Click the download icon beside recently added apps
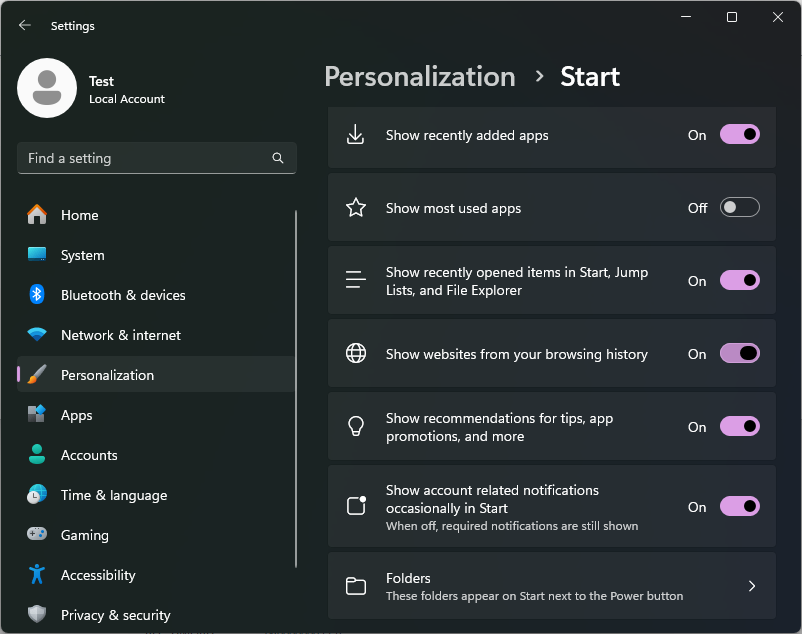The height and width of the screenshot is (634, 802). pos(355,135)
